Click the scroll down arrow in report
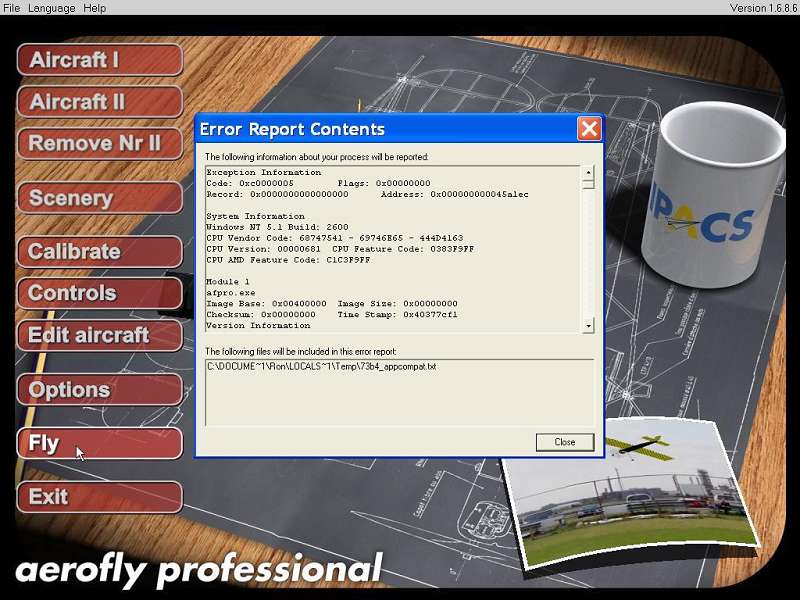The width and height of the screenshot is (800, 600). 588,326
